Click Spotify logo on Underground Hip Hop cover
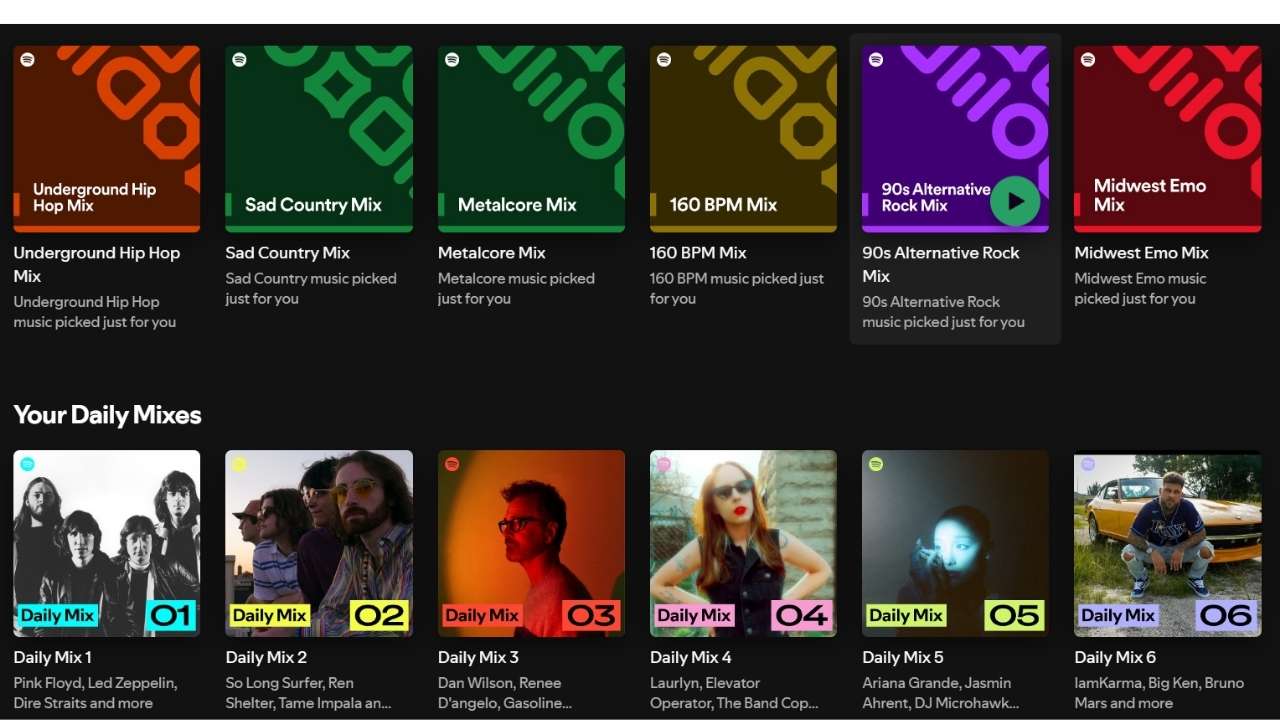 coord(28,60)
